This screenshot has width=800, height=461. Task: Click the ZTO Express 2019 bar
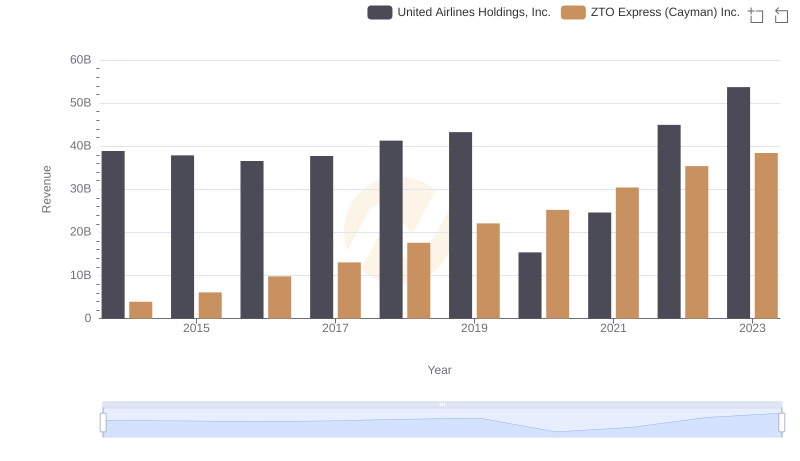coord(488,271)
